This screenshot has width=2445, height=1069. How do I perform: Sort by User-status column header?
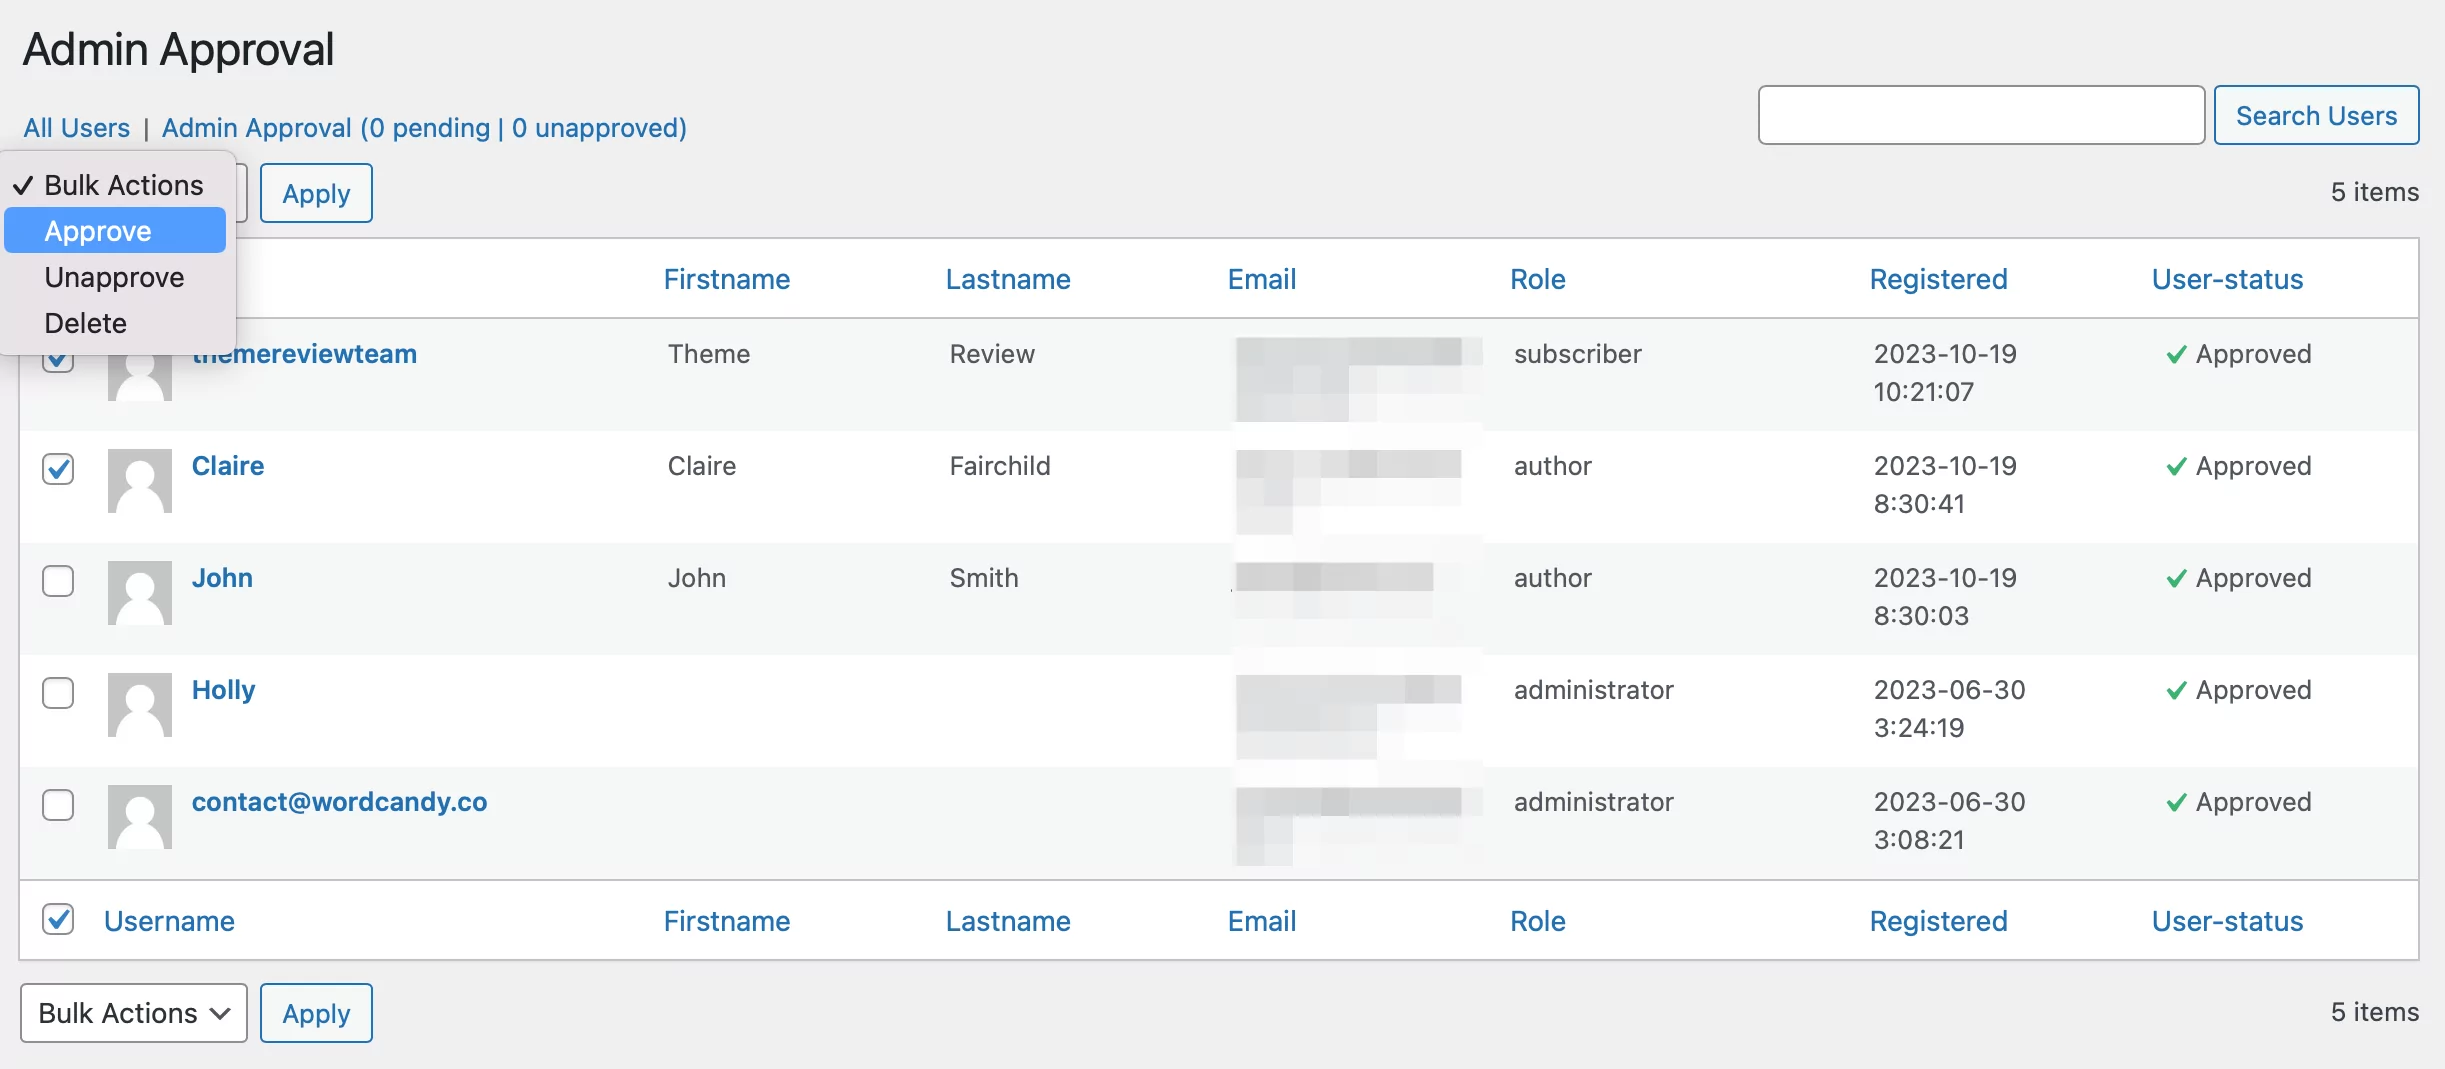pyautogui.click(x=2228, y=279)
